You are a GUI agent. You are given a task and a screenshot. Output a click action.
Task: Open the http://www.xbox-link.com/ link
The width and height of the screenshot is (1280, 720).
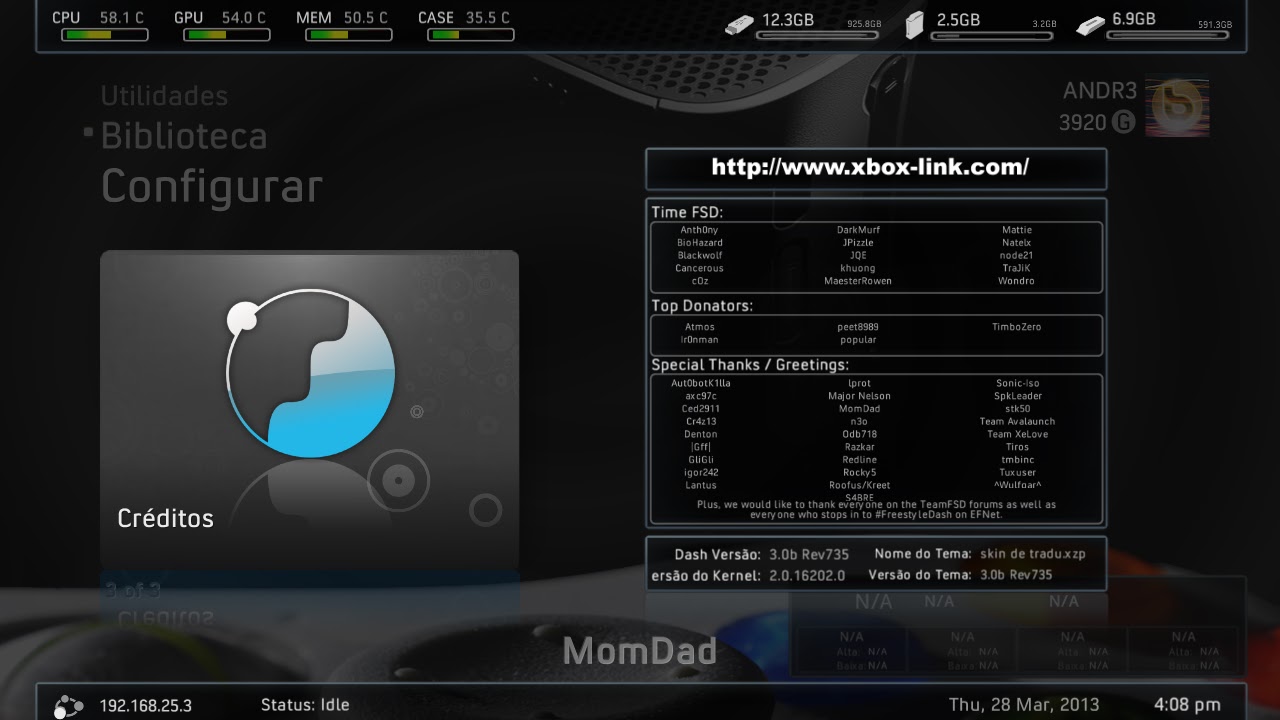[x=870, y=168]
